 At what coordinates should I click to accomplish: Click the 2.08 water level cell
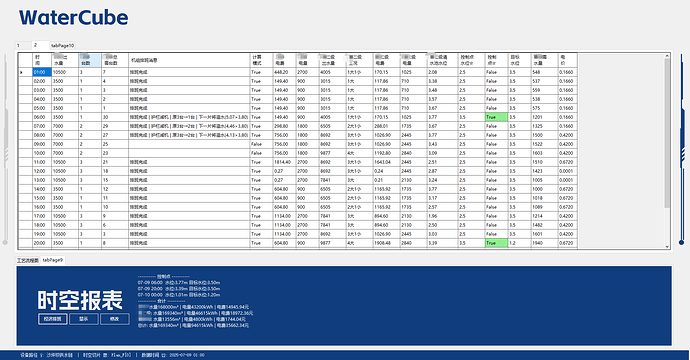442,72
